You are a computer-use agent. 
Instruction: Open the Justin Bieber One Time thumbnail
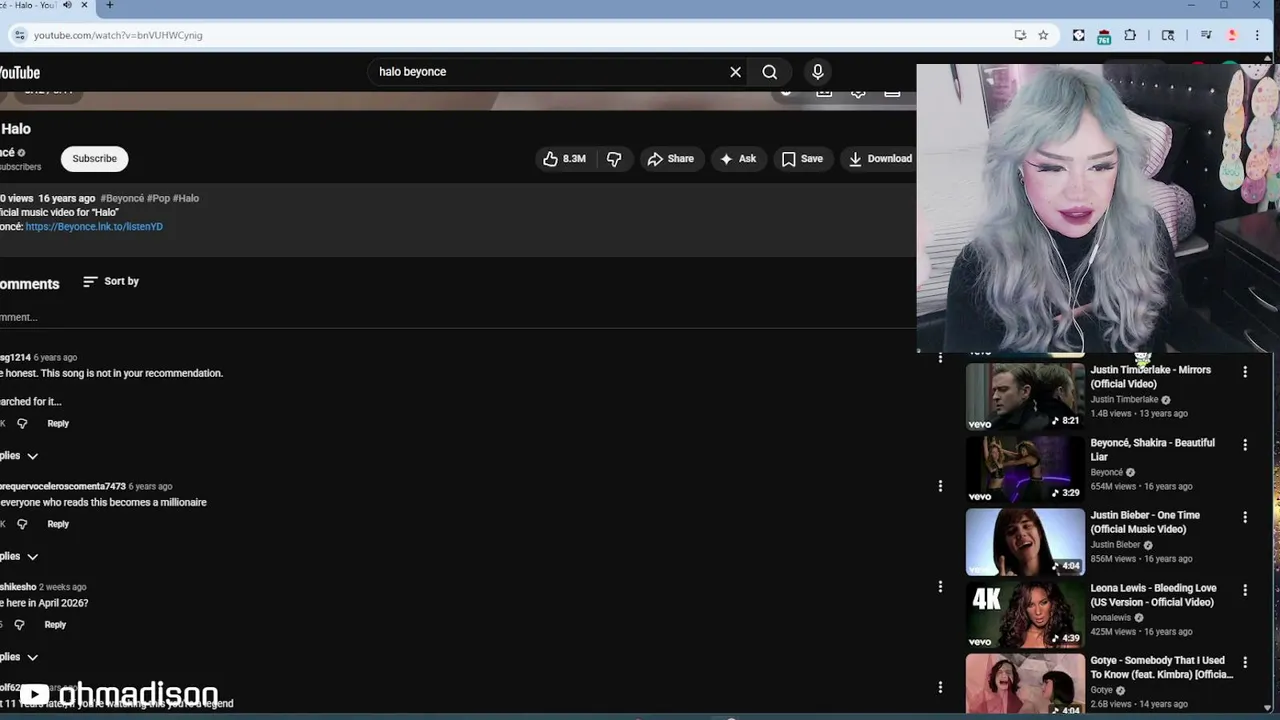point(1025,542)
